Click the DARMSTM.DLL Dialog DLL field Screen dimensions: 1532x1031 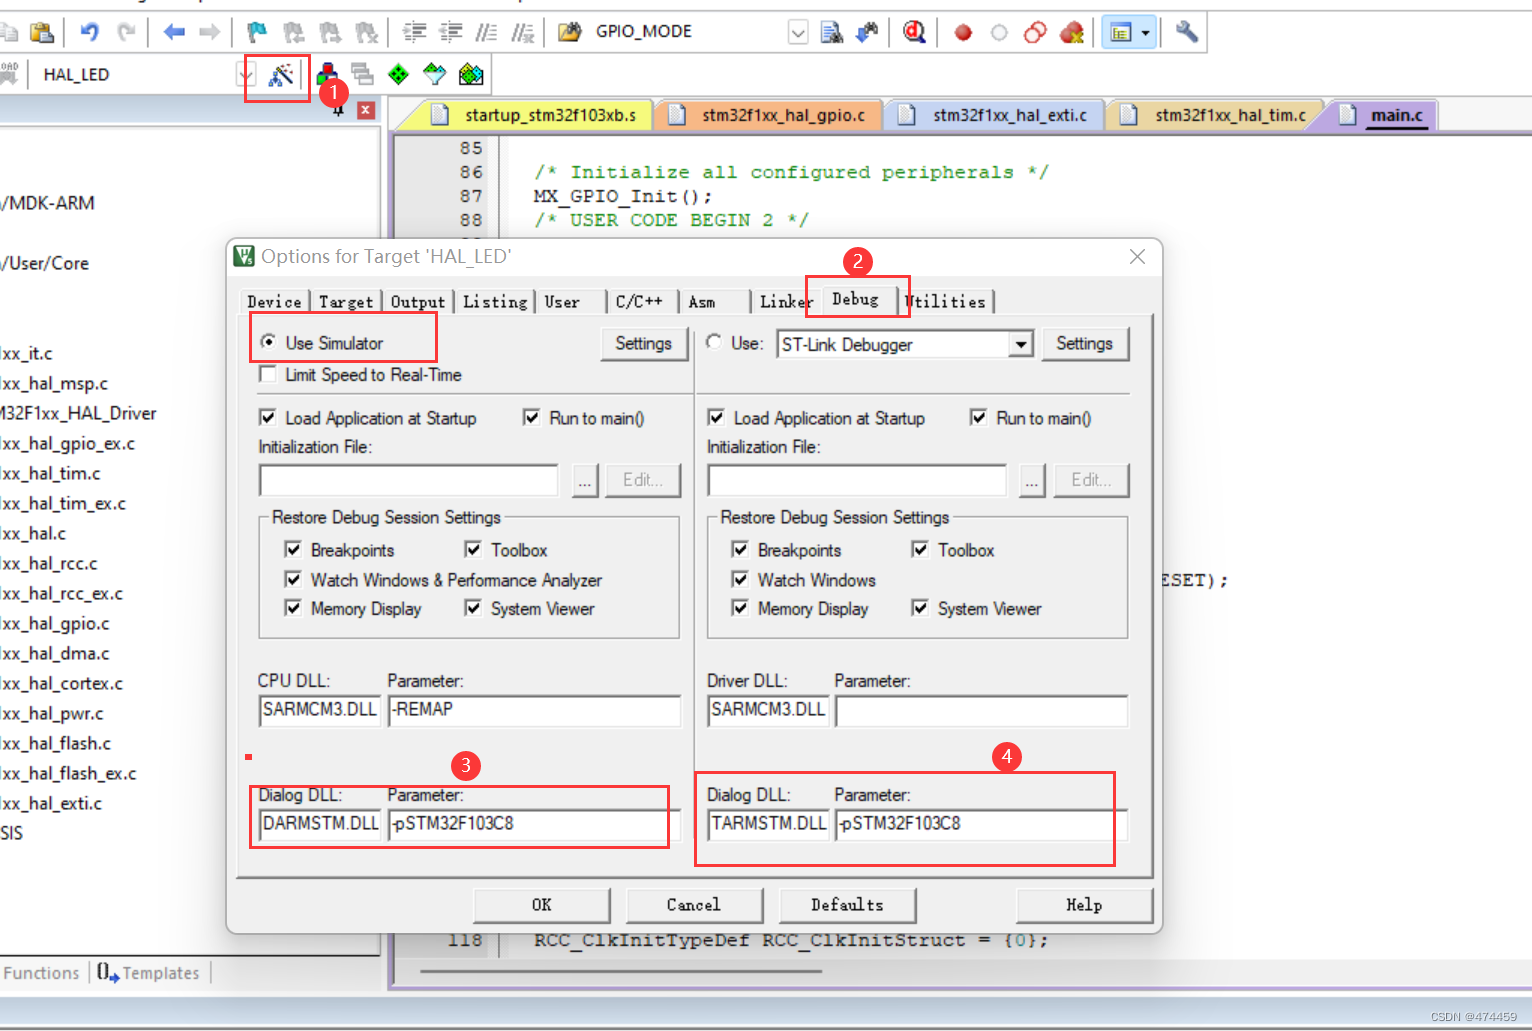[320, 824]
